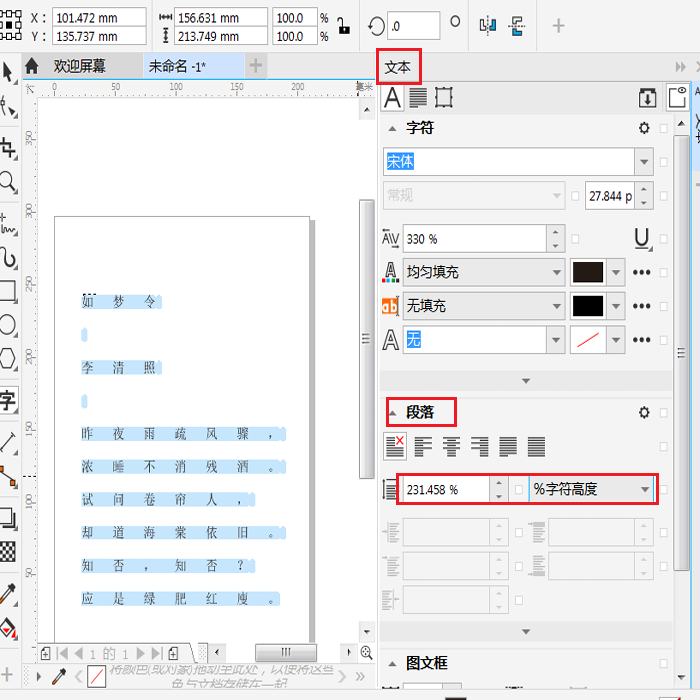Activate the Text tool (字)
The height and width of the screenshot is (700, 700).
pos(8,402)
